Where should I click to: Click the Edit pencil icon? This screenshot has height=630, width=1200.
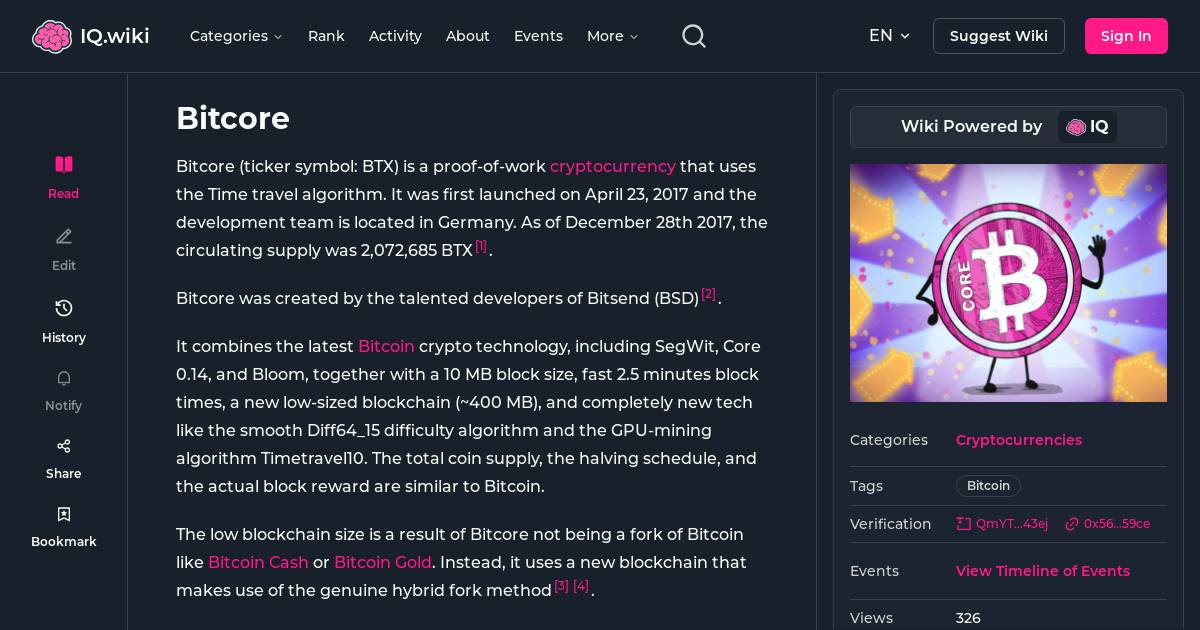point(63,236)
